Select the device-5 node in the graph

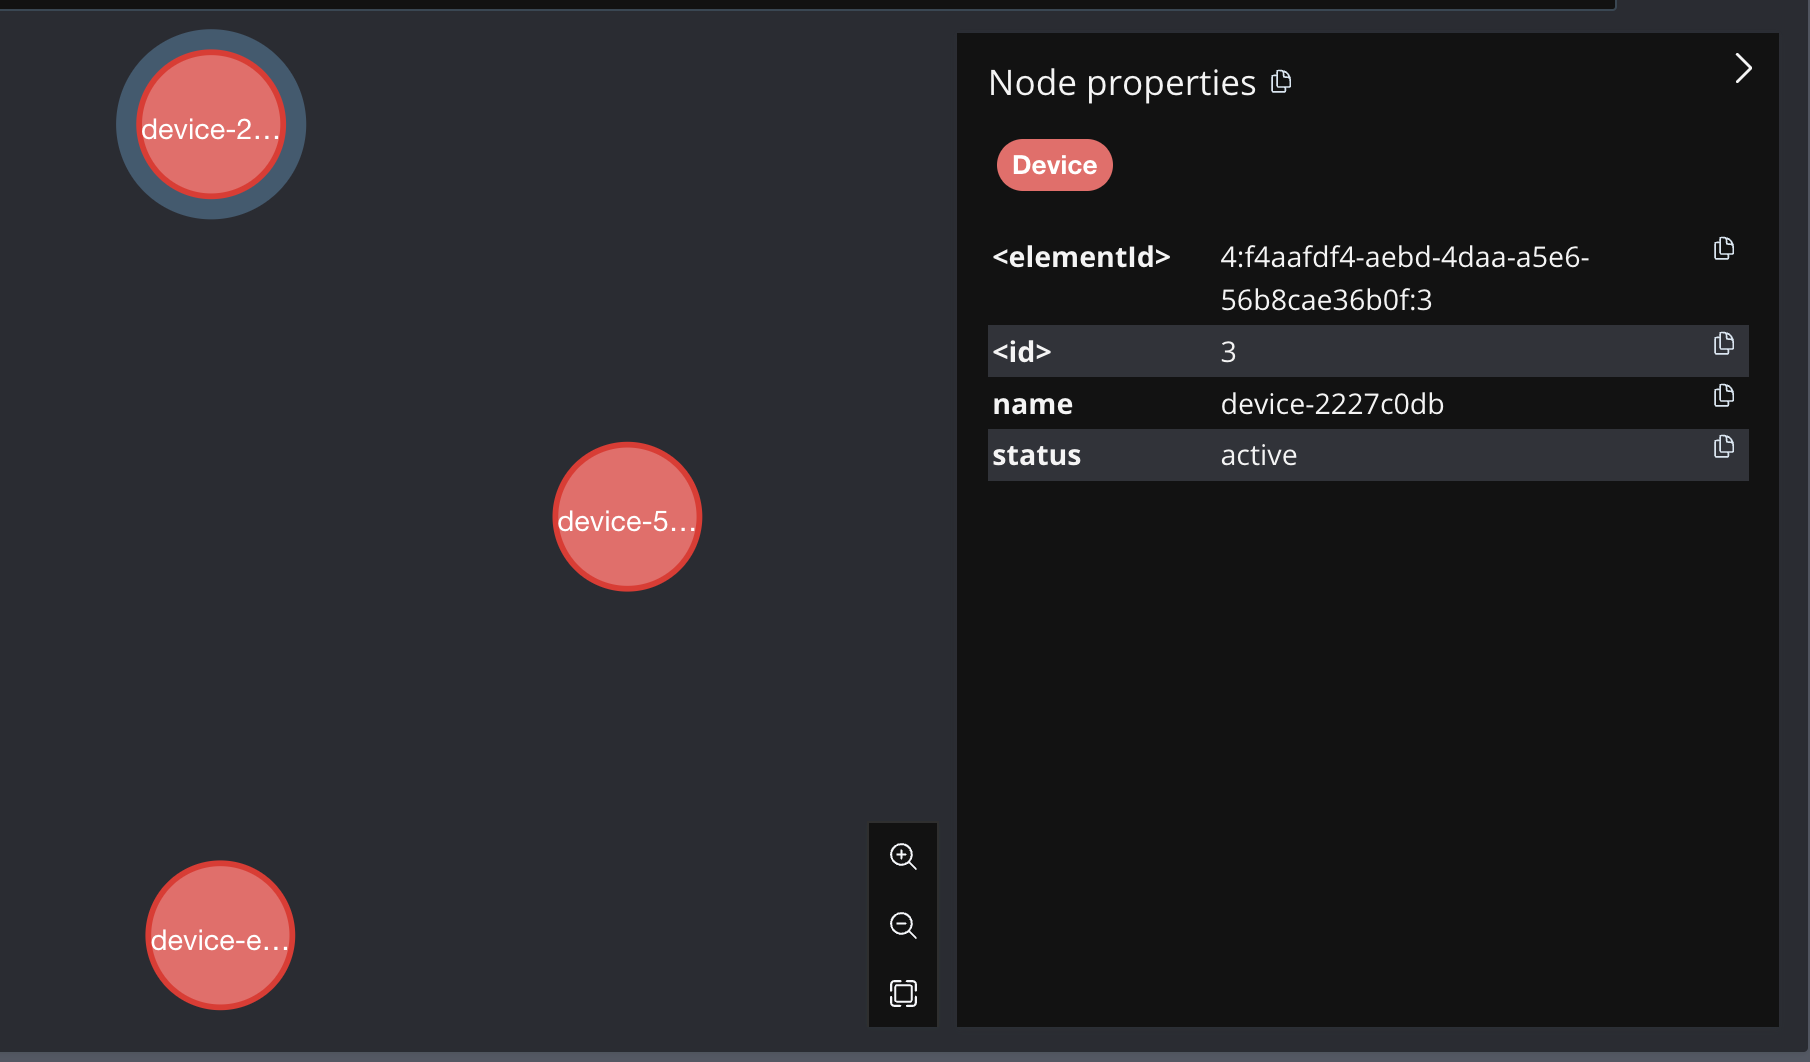pos(626,517)
